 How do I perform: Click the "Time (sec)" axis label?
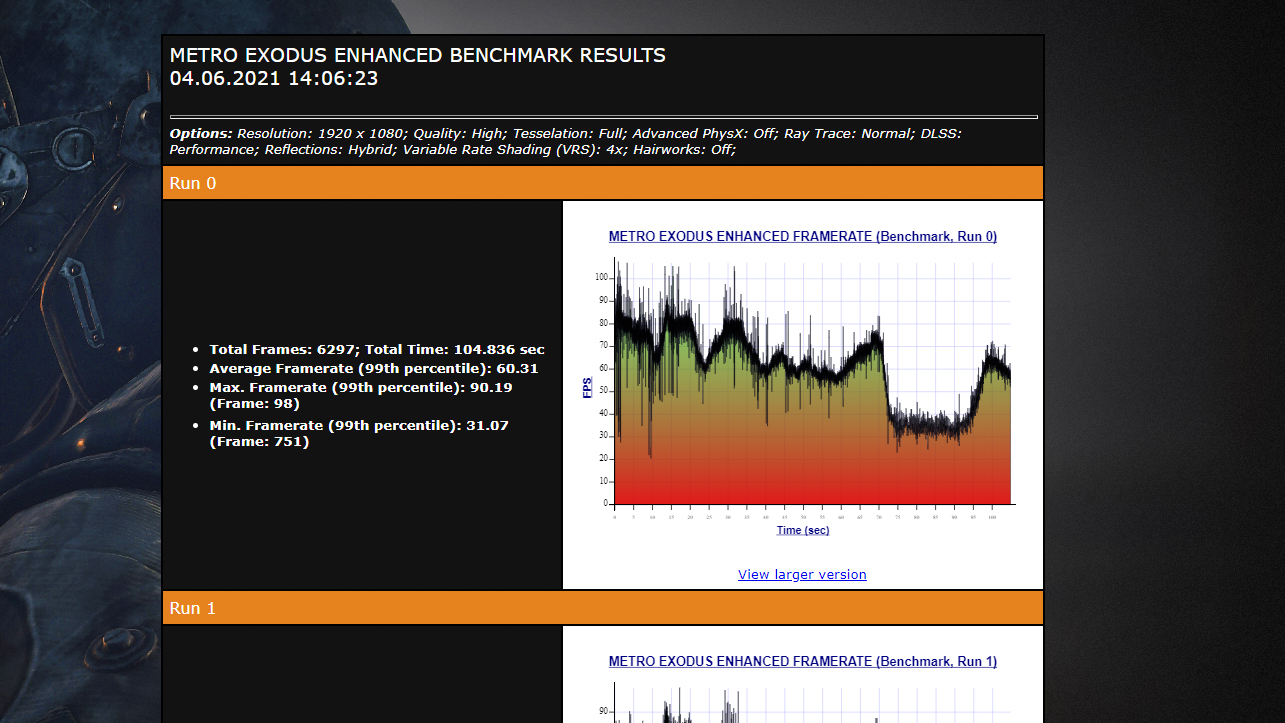pyautogui.click(x=803, y=530)
